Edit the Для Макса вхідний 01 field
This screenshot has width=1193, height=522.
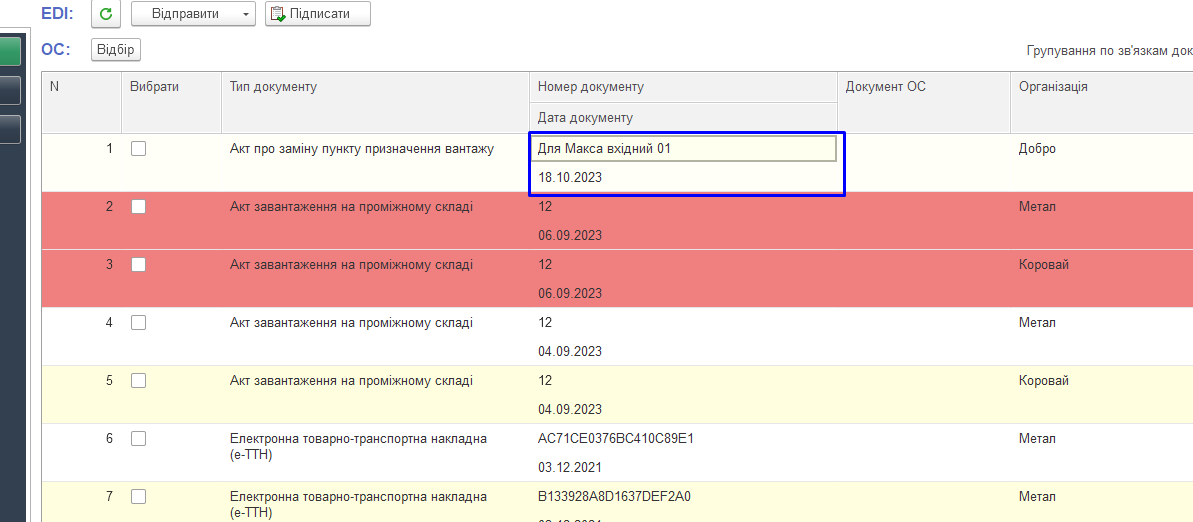(683, 149)
